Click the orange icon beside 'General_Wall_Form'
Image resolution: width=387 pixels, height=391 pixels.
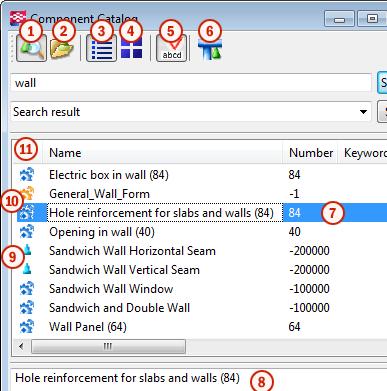(x=27, y=193)
